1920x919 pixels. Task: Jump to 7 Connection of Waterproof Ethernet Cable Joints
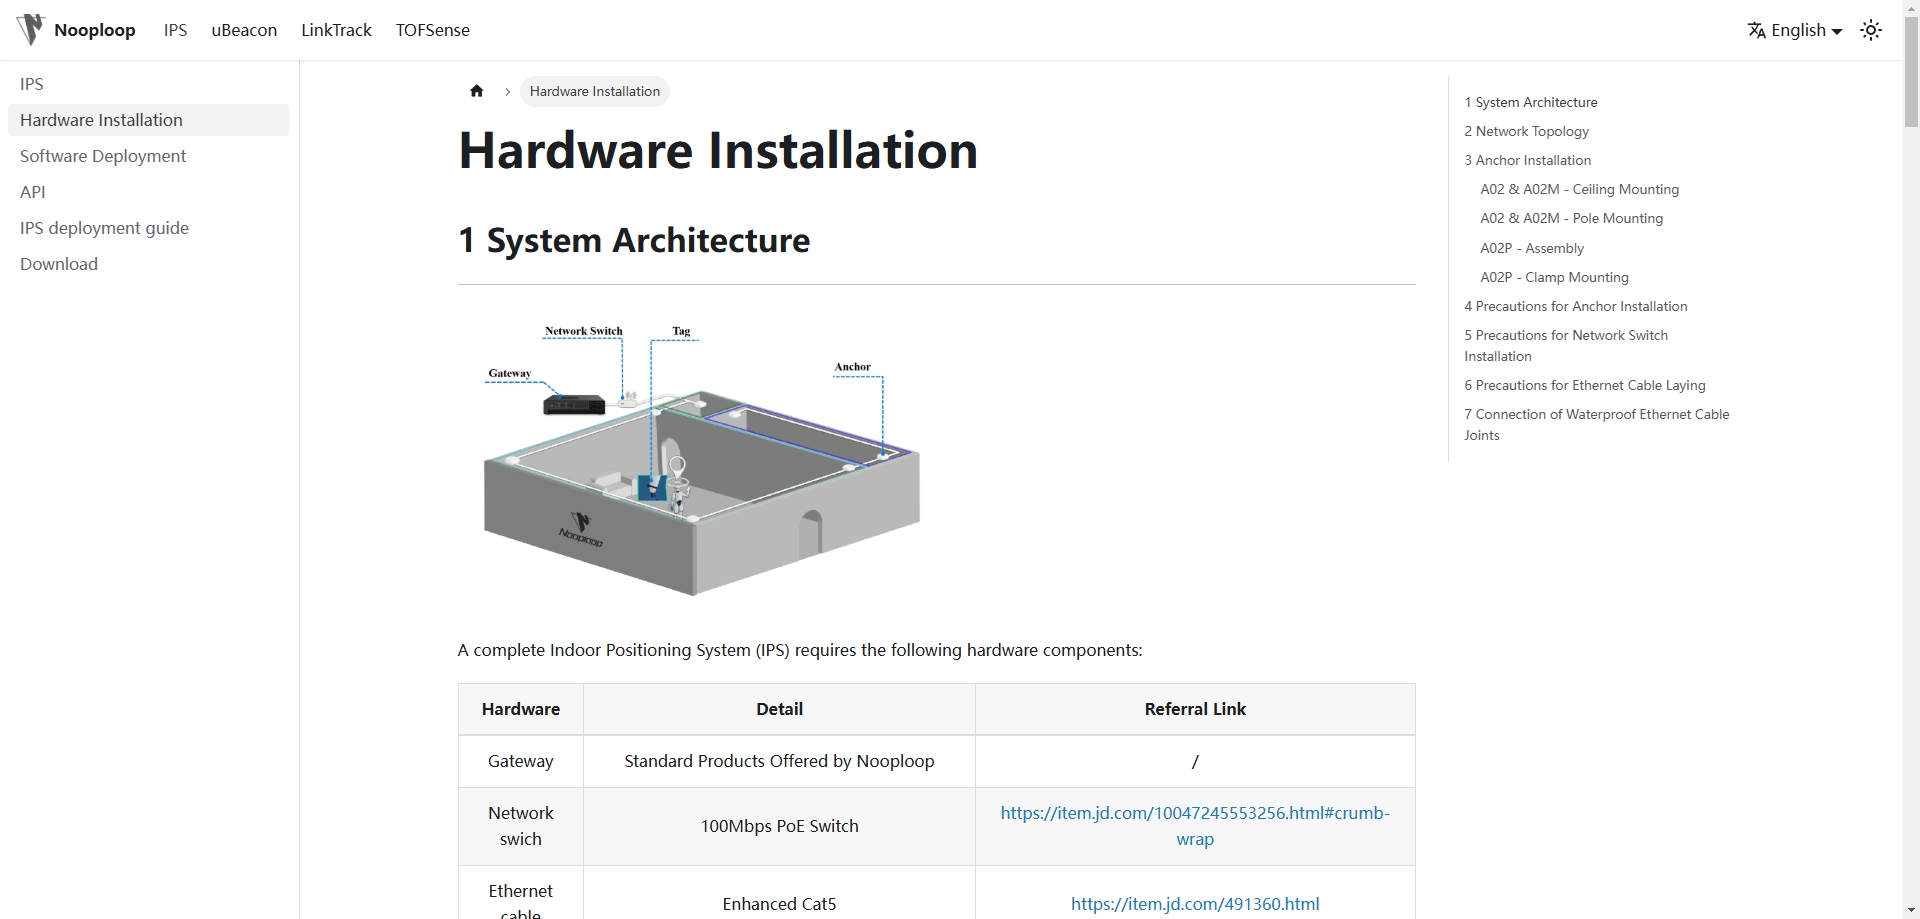[1596, 424]
